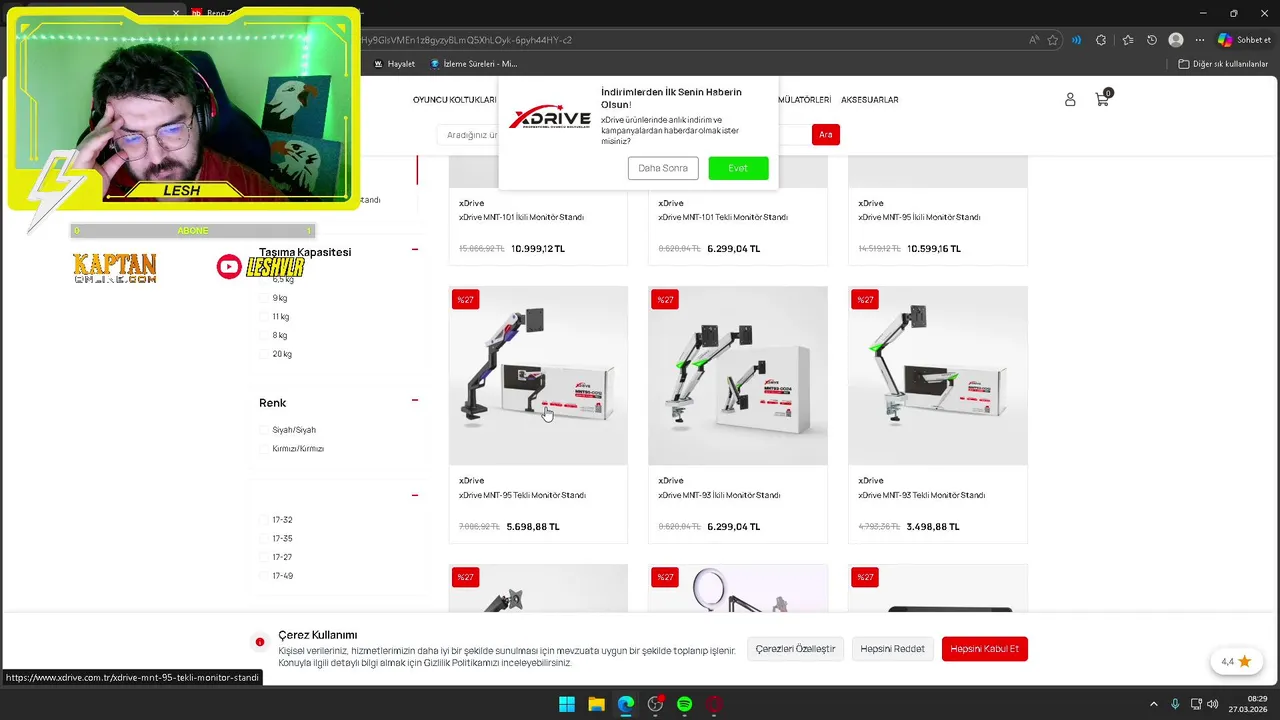
Task: Check the 6,5 kg capacity filter
Action: pos(265,280)
